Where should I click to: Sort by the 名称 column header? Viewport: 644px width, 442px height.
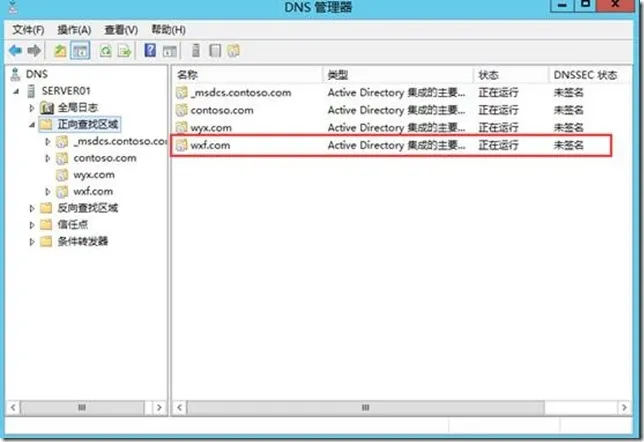[x=247, y=75]
